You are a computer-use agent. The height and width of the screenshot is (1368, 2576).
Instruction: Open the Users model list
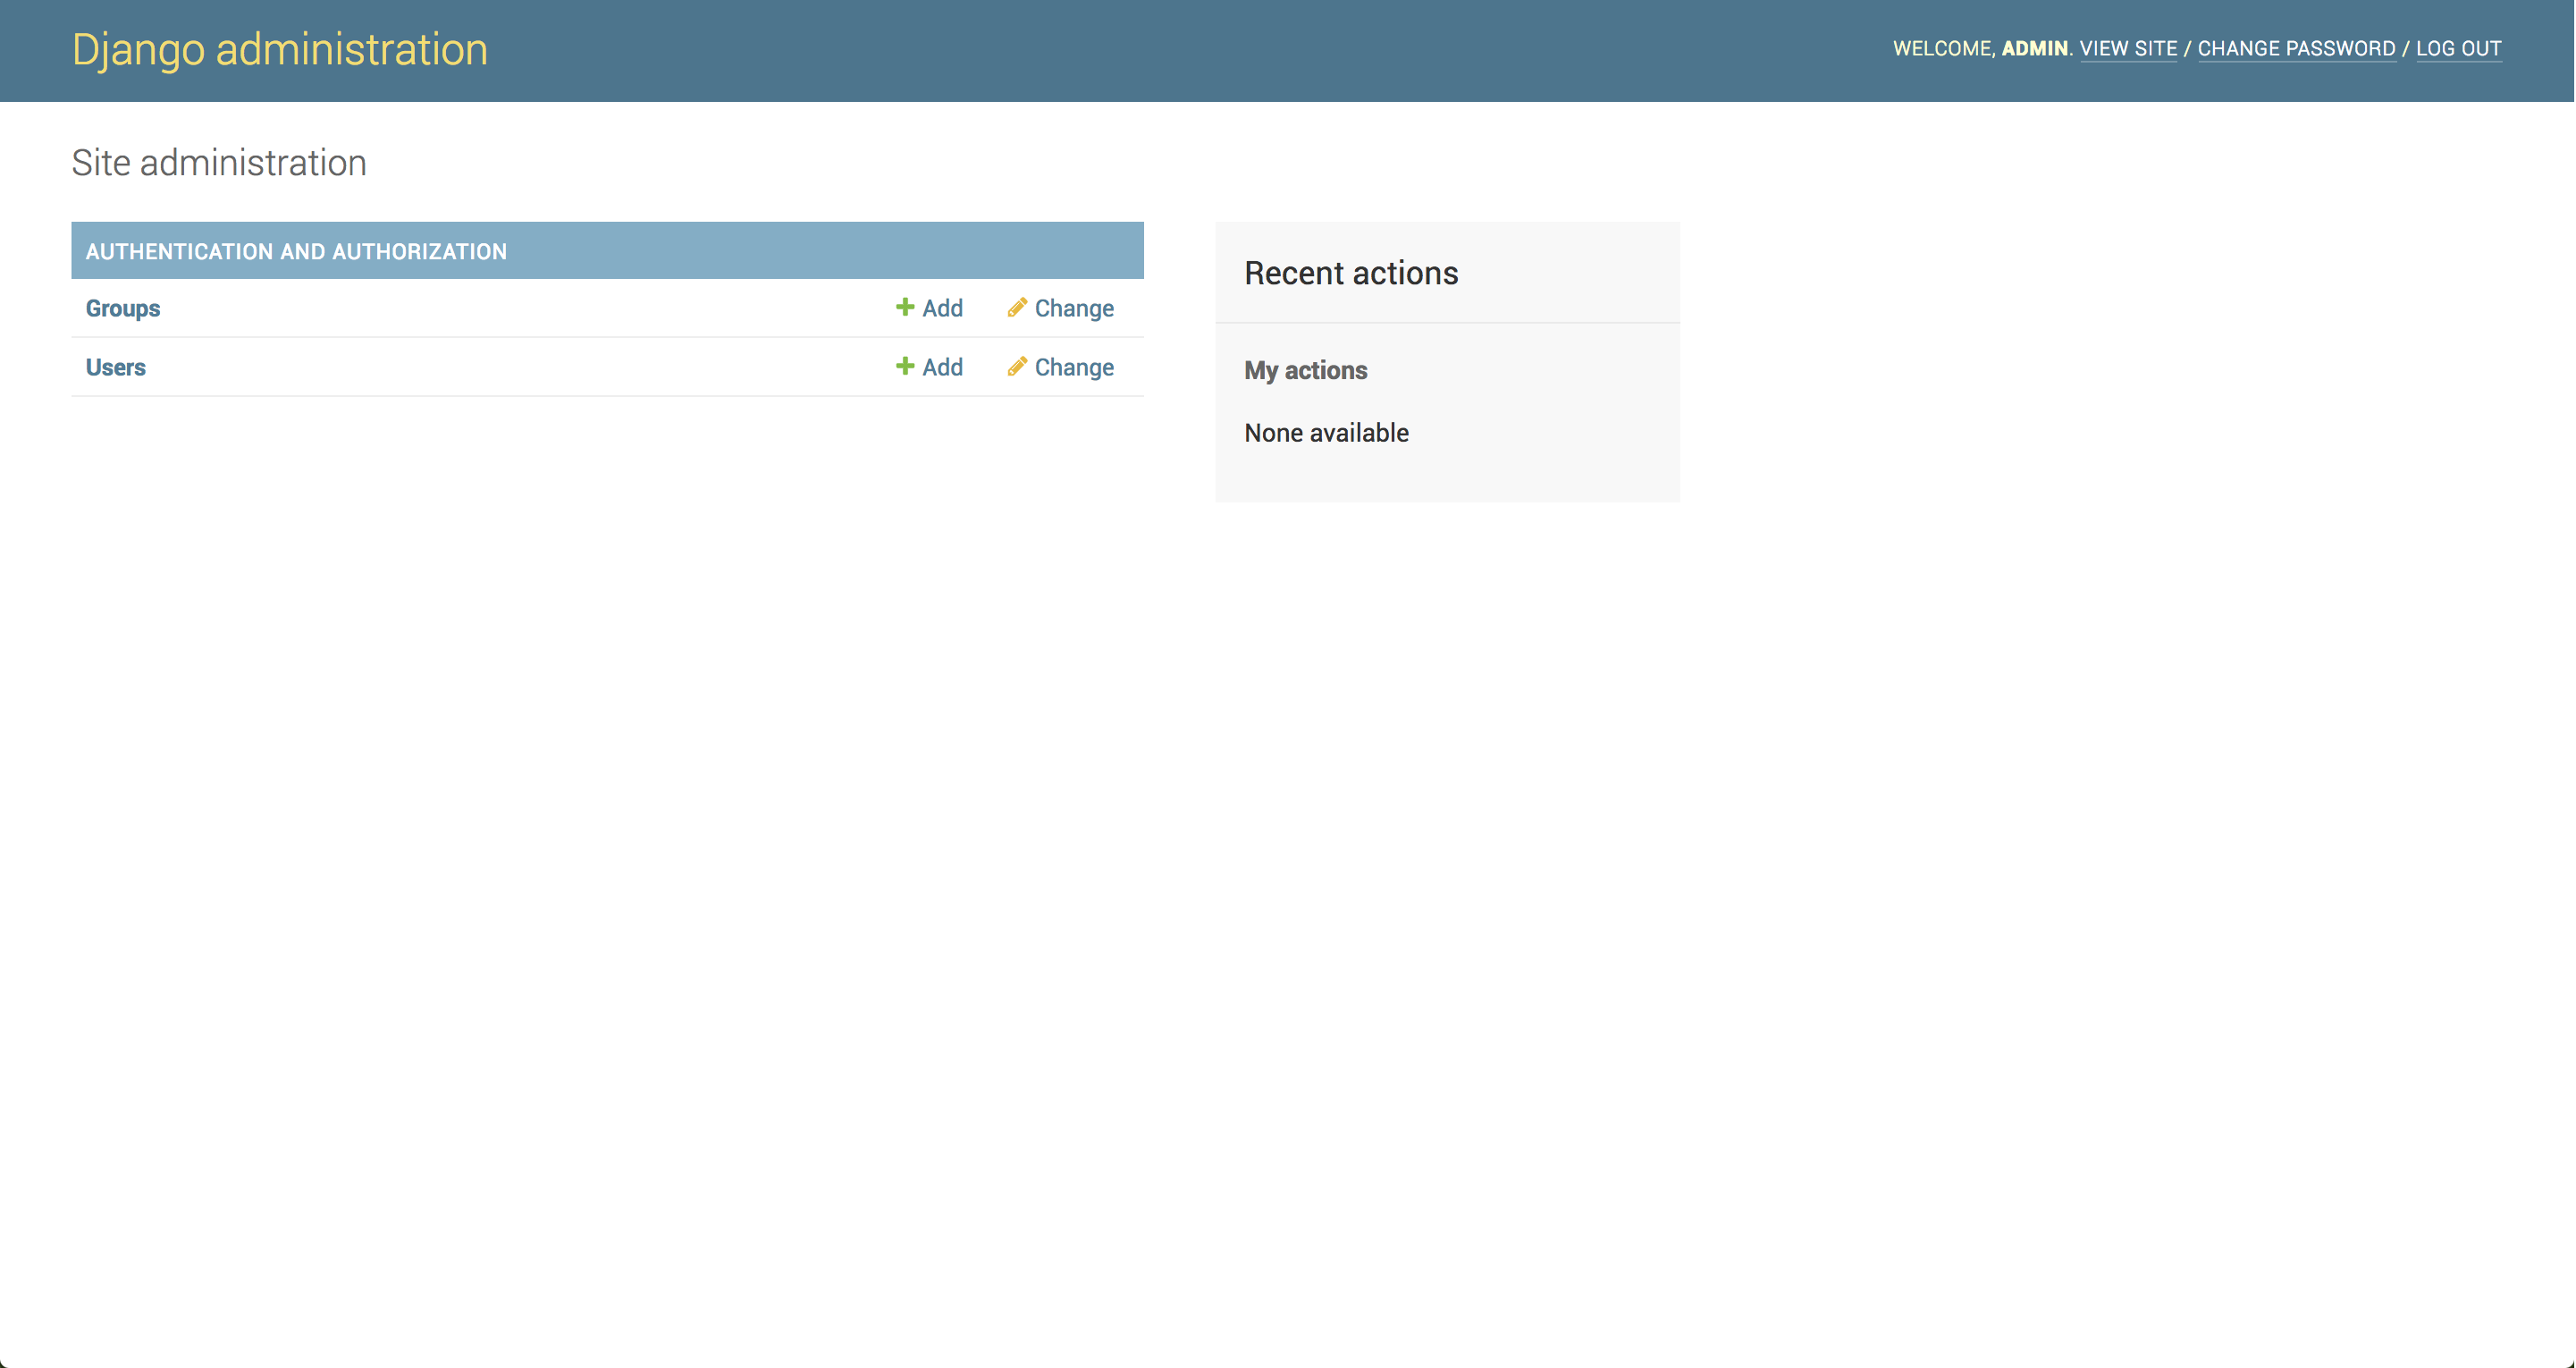(115, 367)
